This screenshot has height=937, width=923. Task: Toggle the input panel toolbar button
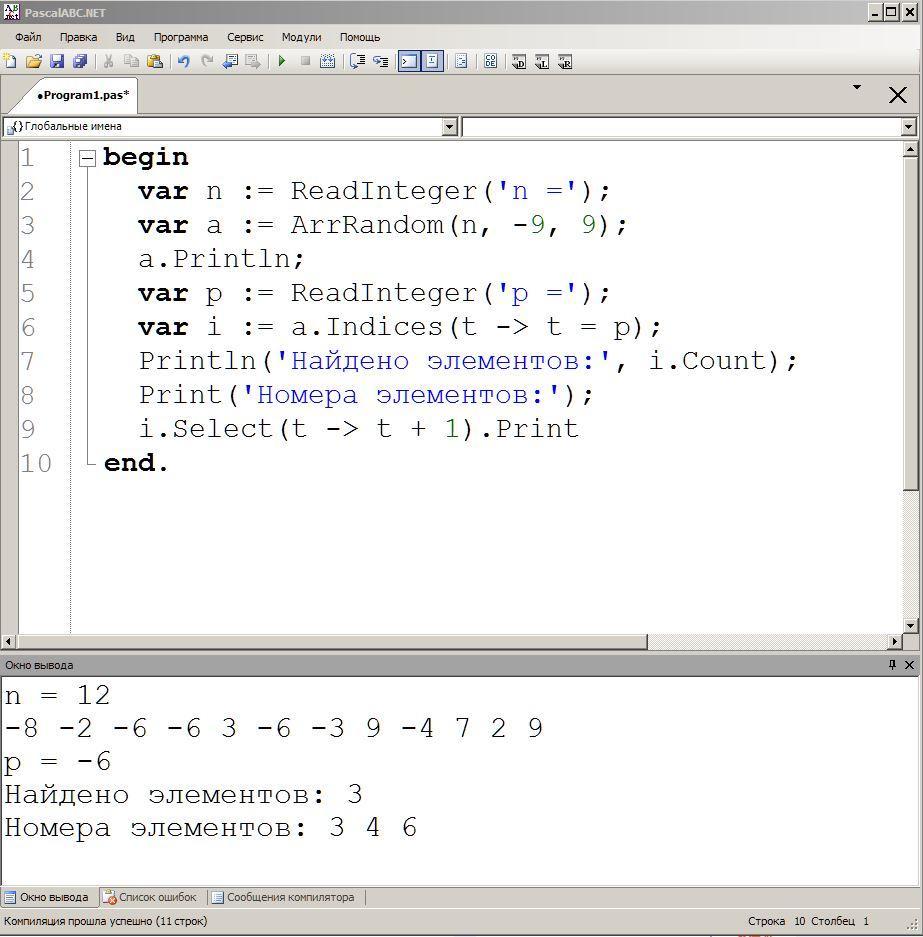pos(433,61)
